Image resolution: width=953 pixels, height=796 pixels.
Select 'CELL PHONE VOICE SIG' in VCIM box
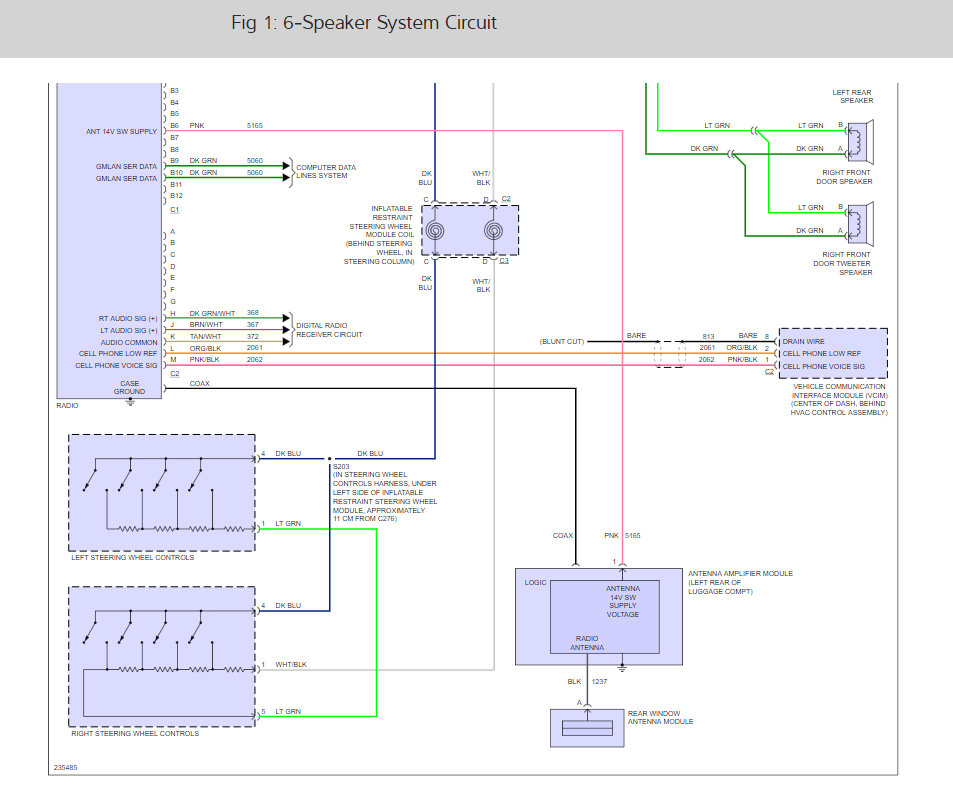pos(824,366)
